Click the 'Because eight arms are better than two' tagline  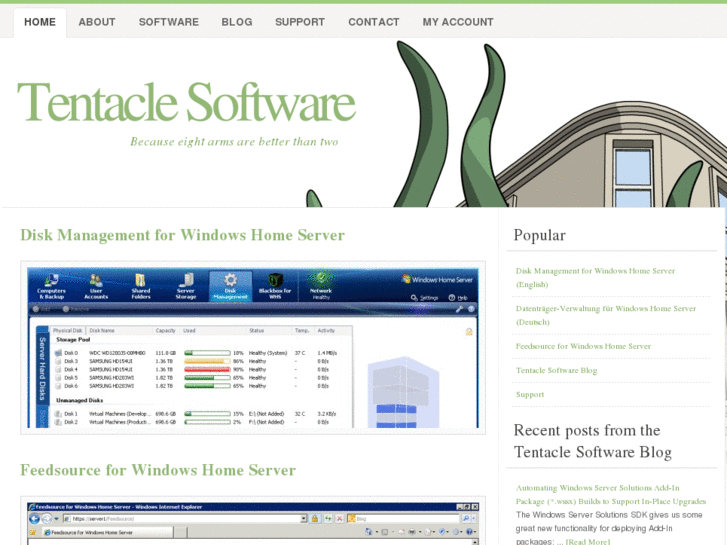(x=234, y=141)
